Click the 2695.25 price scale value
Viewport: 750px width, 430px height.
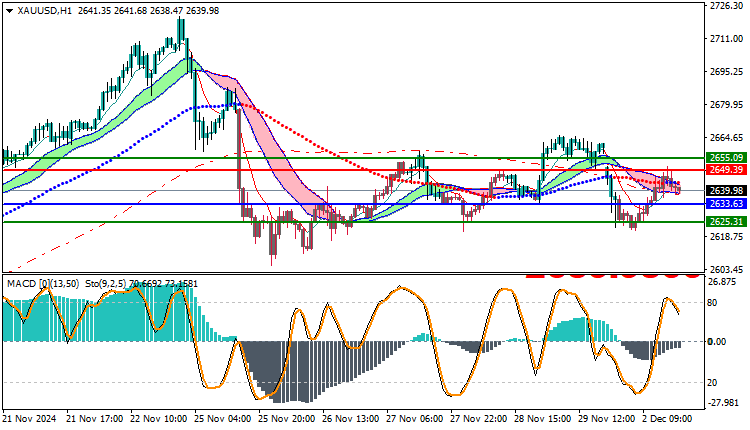click(726, 72)
